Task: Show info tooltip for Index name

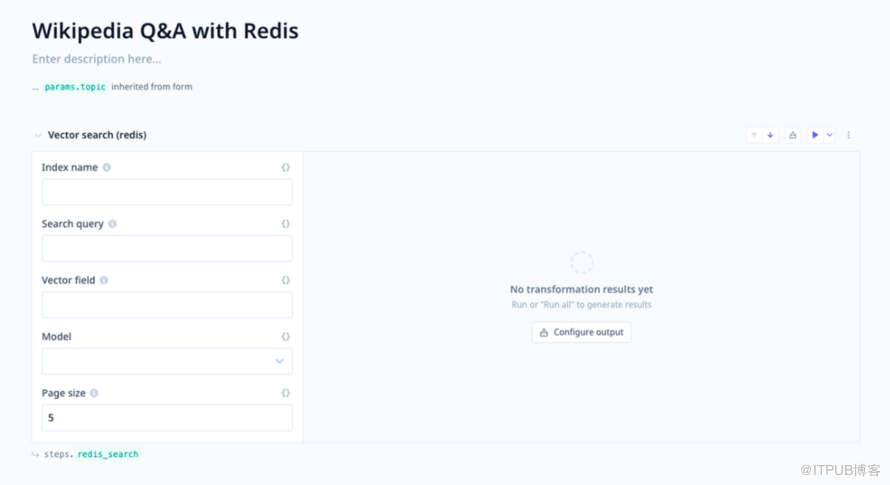Action: click(107, 168)
